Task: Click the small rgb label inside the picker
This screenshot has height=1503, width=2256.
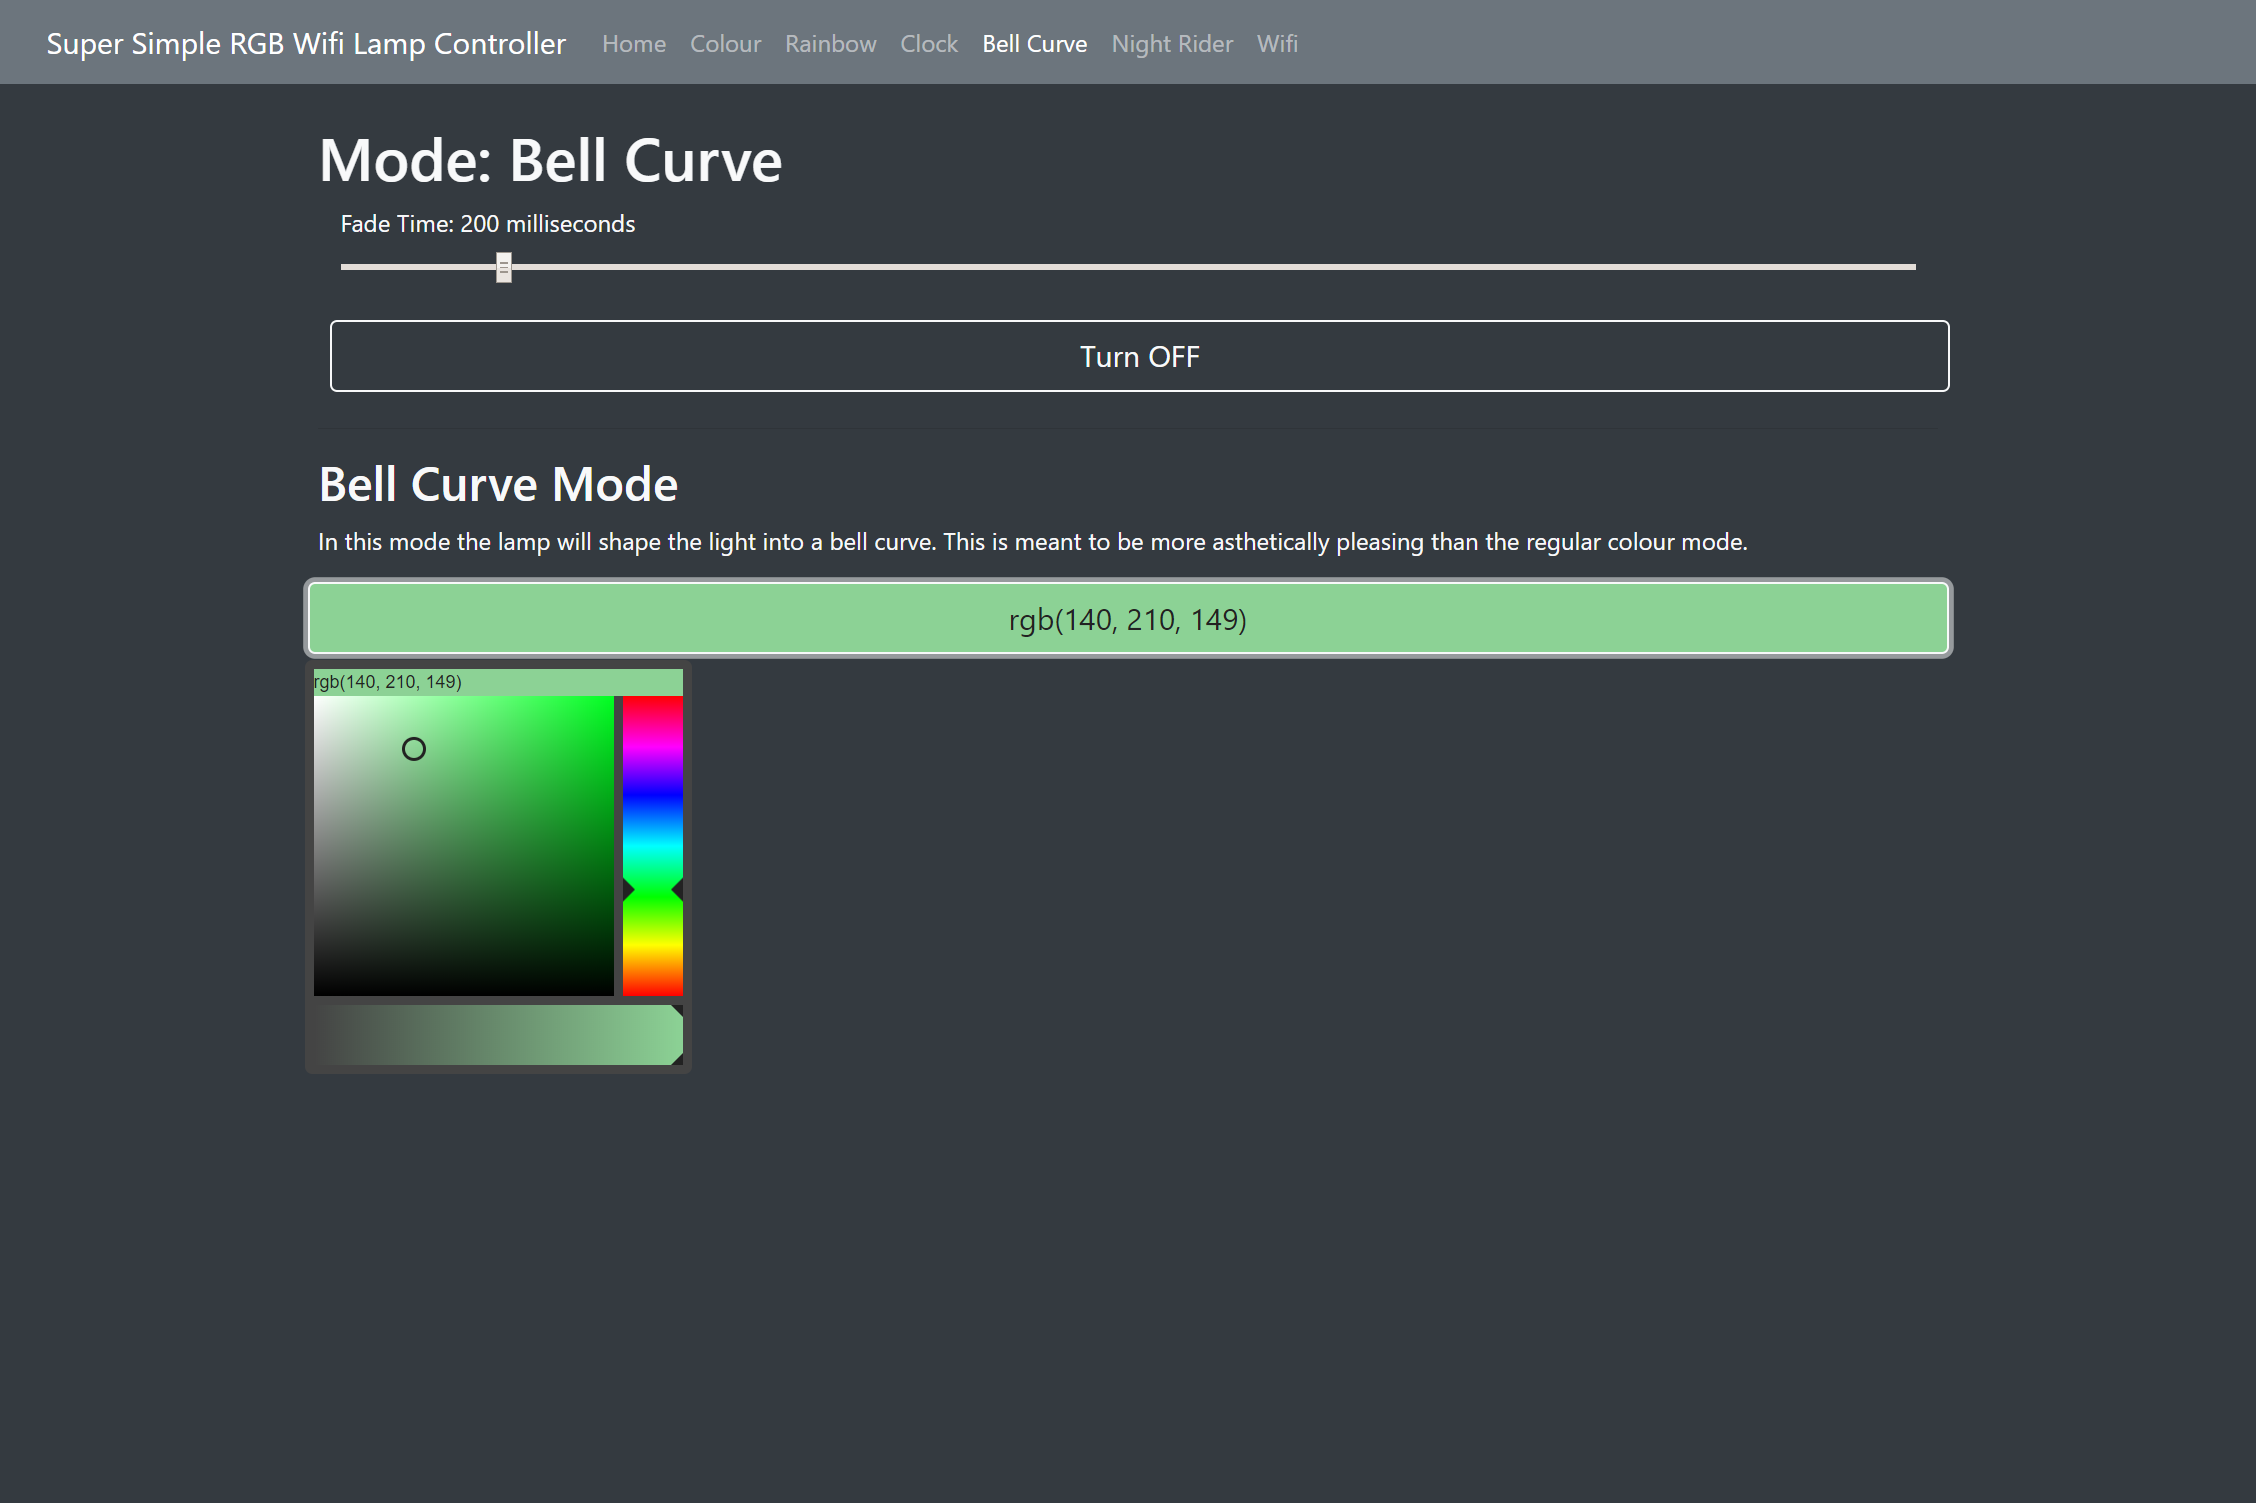Action: pos(387,681)
